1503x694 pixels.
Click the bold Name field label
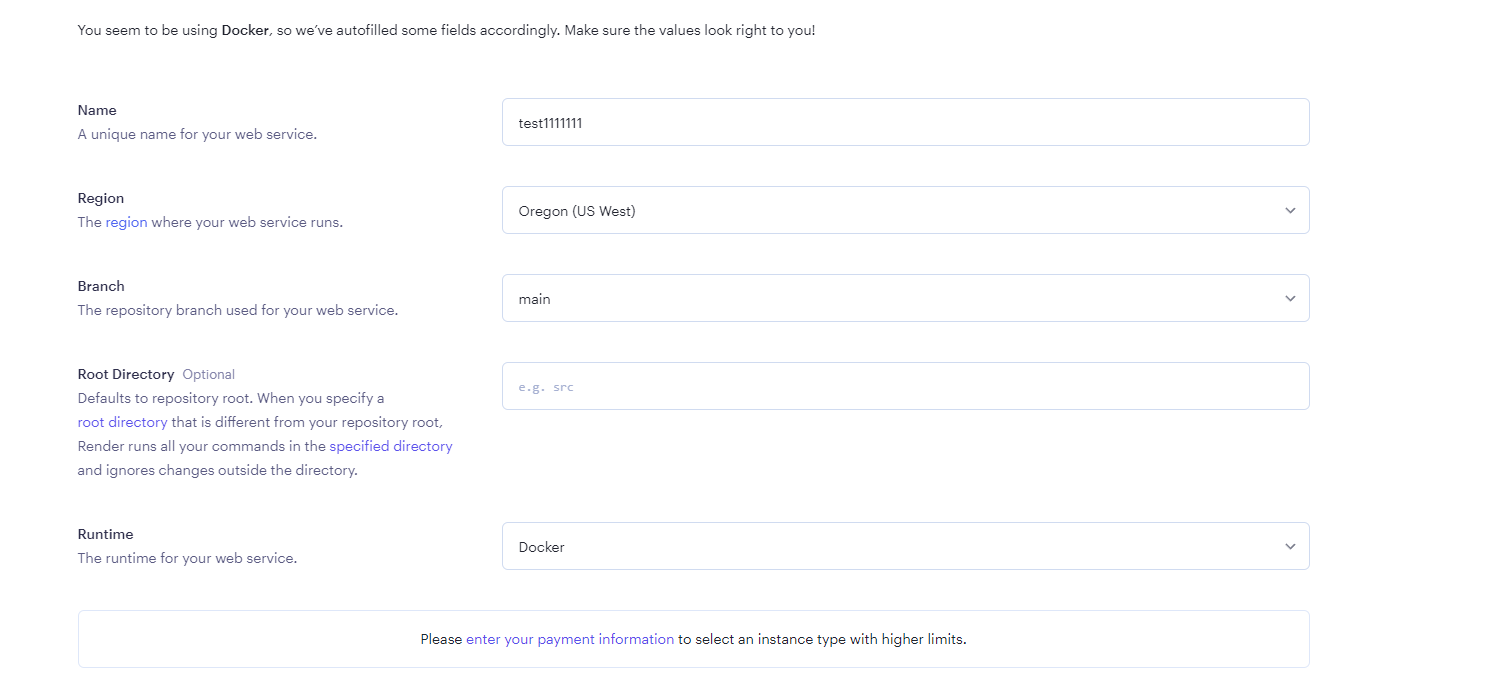coord(97,110)
